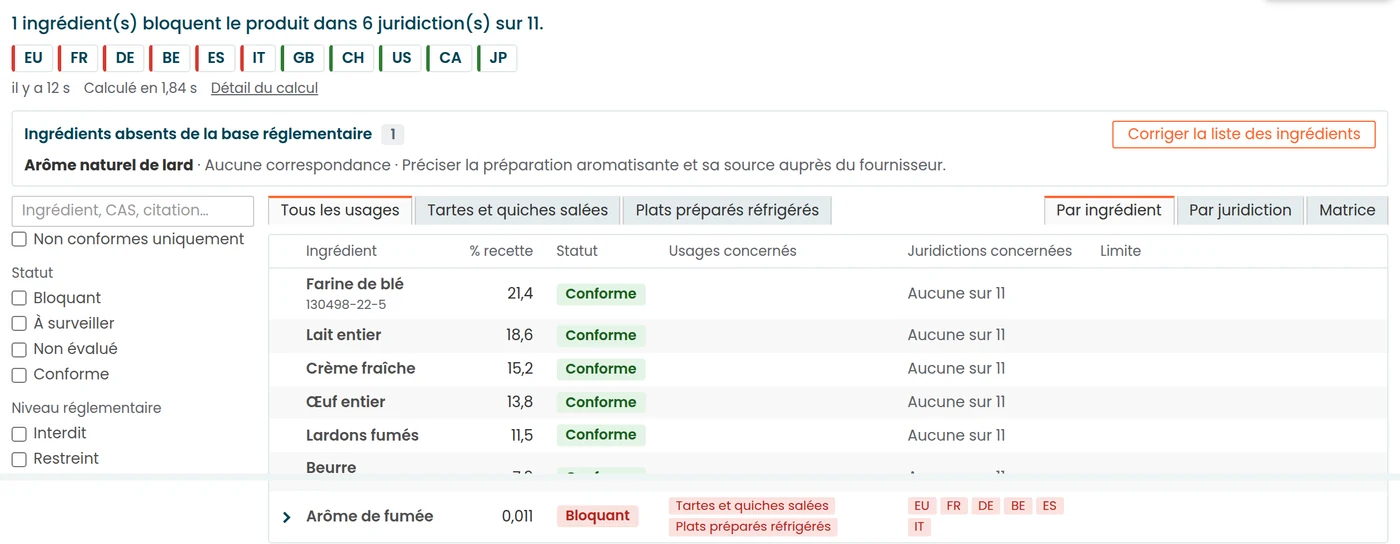Click the Arôme de fumée ingredient name
This screenshot has width=1400, height=544.
[370, 517]
